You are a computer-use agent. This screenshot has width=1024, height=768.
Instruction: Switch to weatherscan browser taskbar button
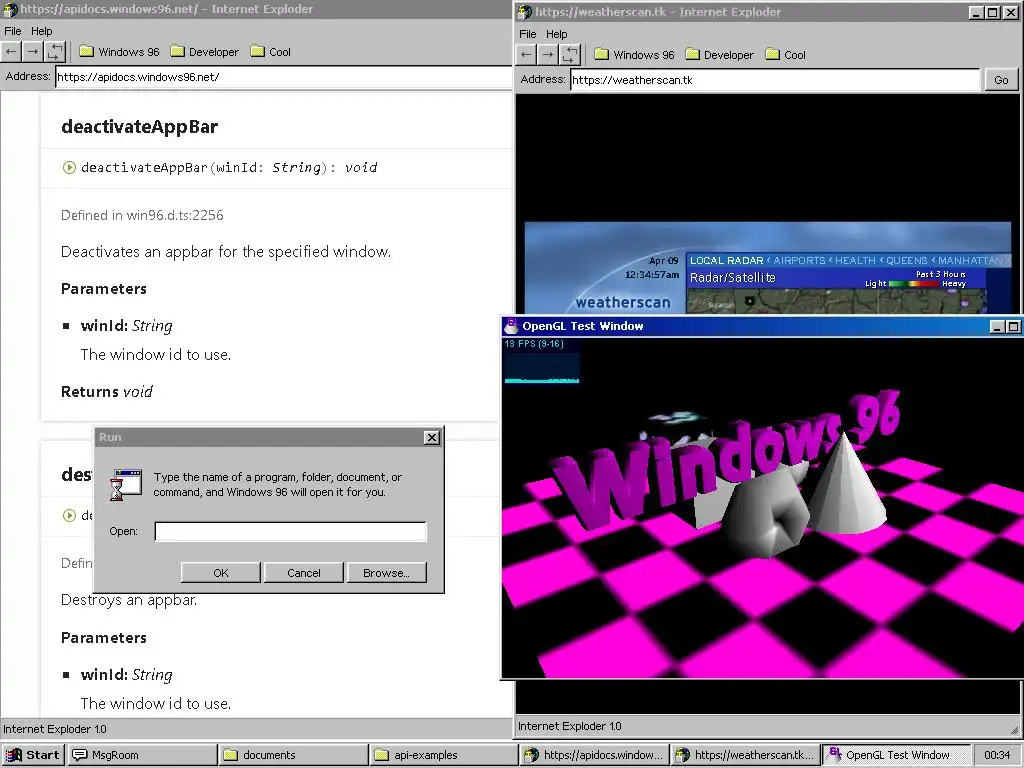click(746, 755)
